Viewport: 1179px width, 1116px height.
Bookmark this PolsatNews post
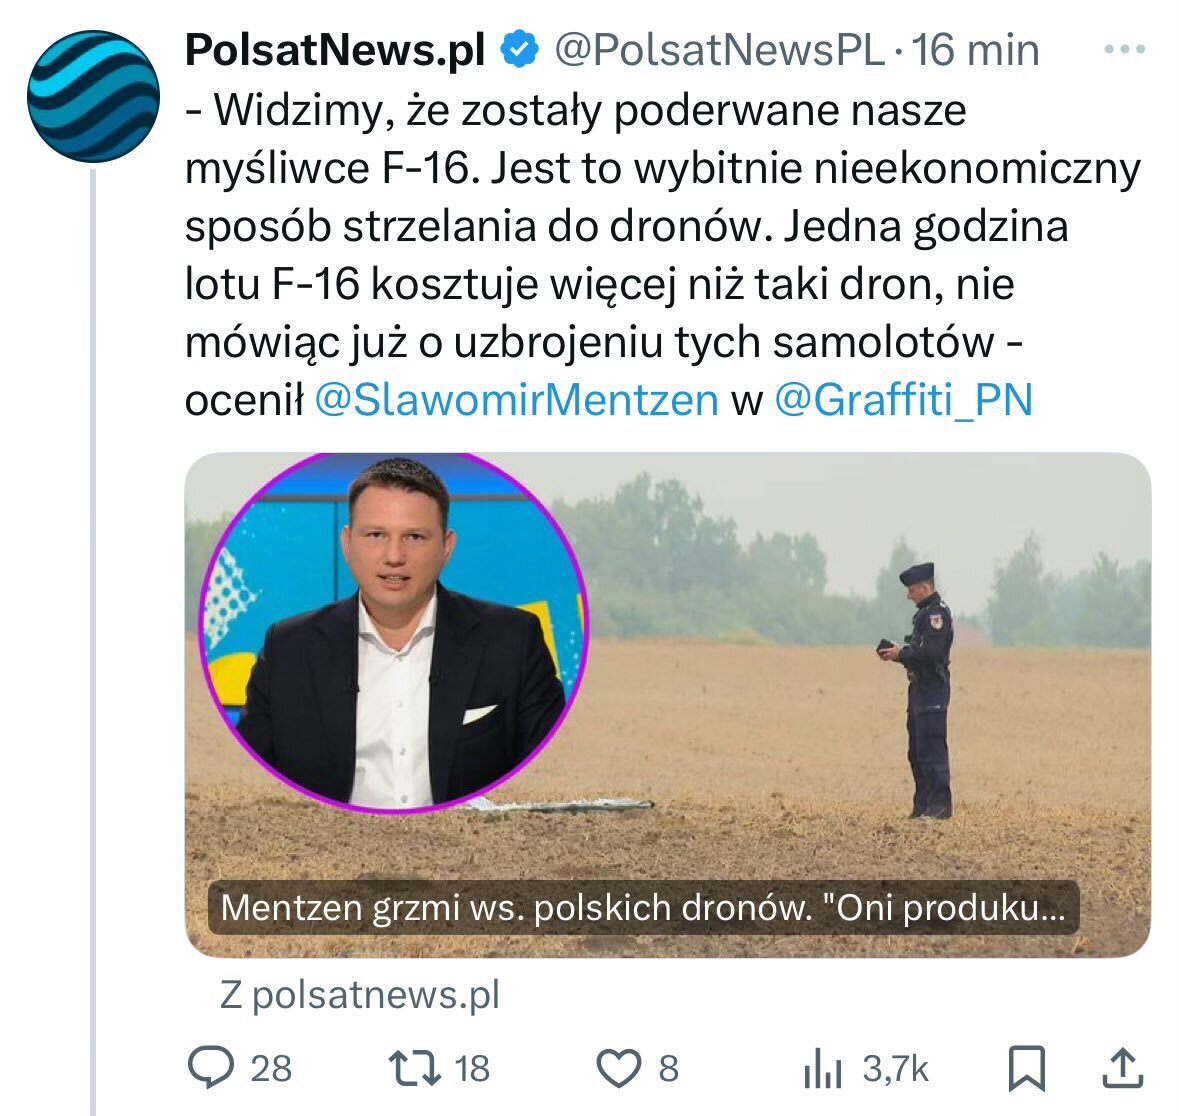click(1027, 1067)
